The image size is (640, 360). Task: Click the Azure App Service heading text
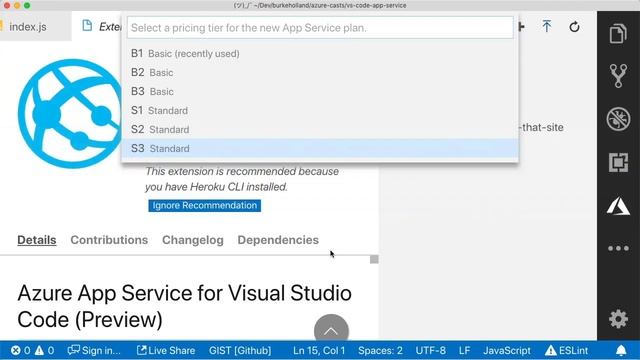point(184,306)
